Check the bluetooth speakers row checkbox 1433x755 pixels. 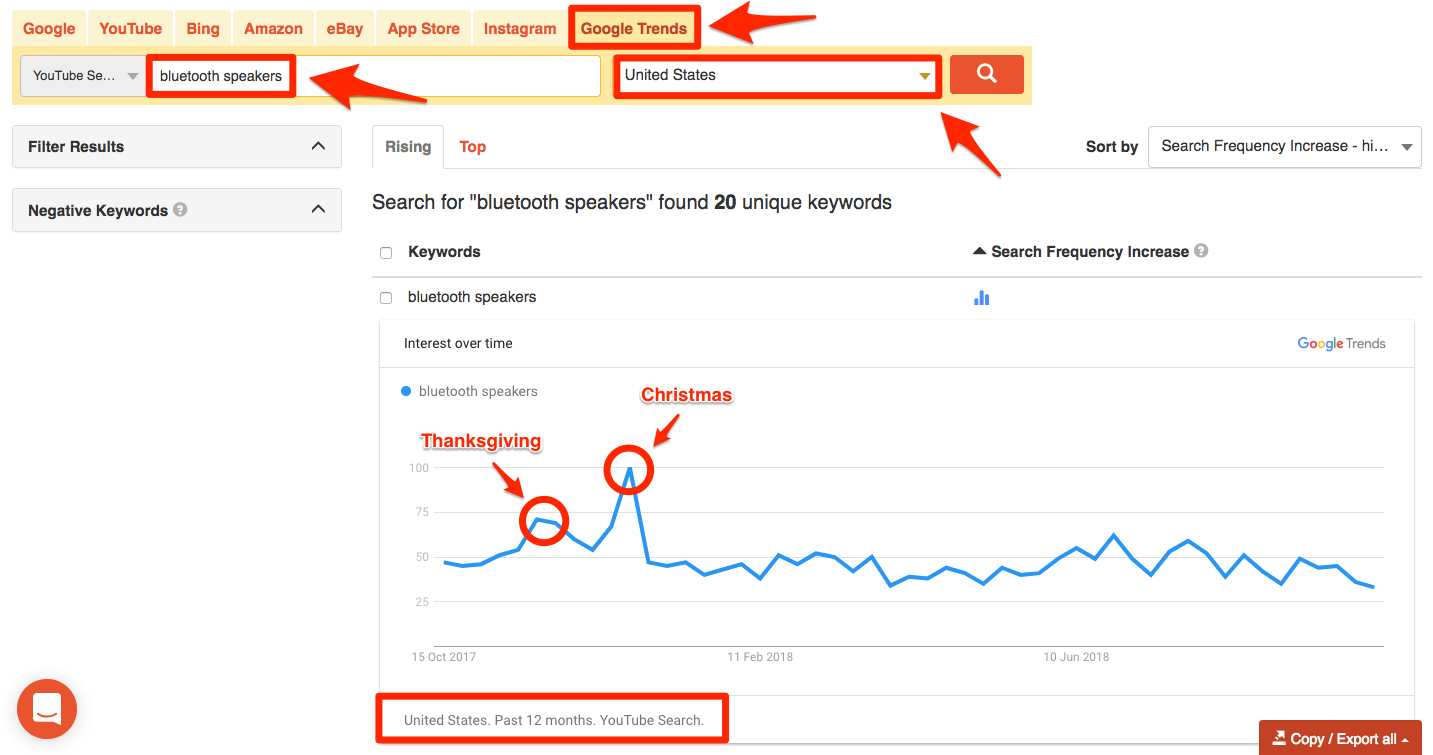[x=386, y=298]
